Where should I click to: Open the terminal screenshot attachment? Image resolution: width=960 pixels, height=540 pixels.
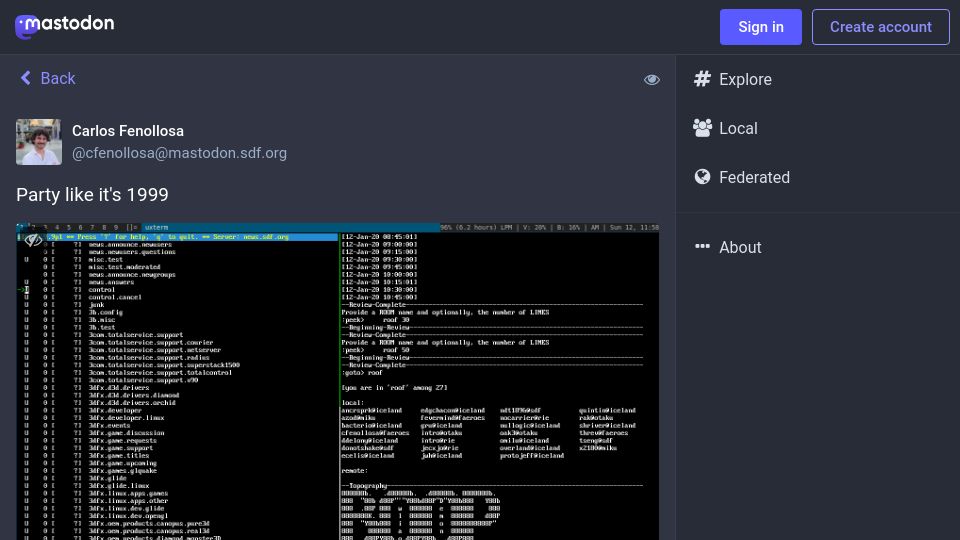[x=337, y=381]
